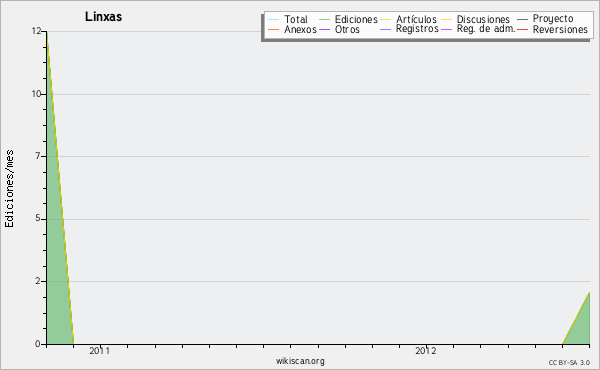Click the Discusiones legend entry
Viewport: 600px width, 370px height.
[x=483, y=19]
